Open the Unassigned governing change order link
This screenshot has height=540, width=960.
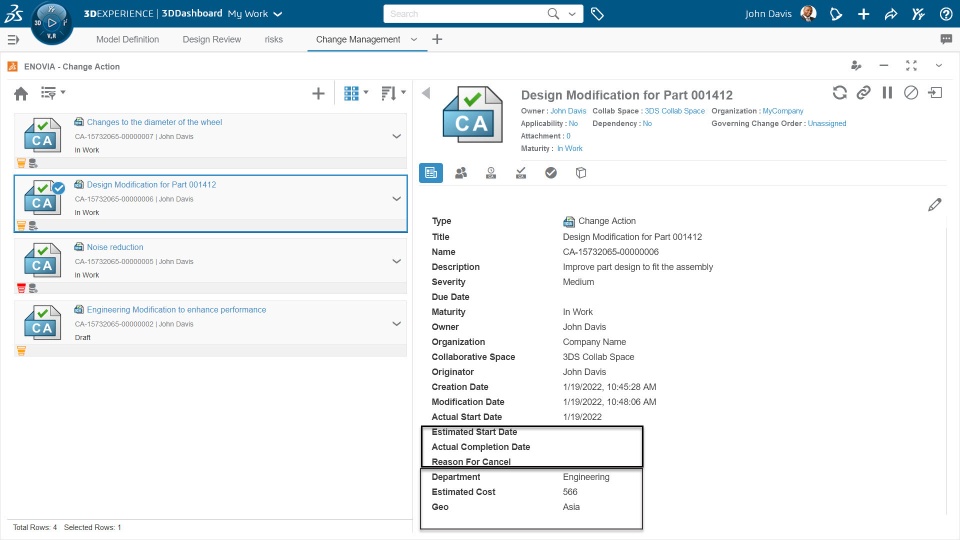click(x=826, y=124)
